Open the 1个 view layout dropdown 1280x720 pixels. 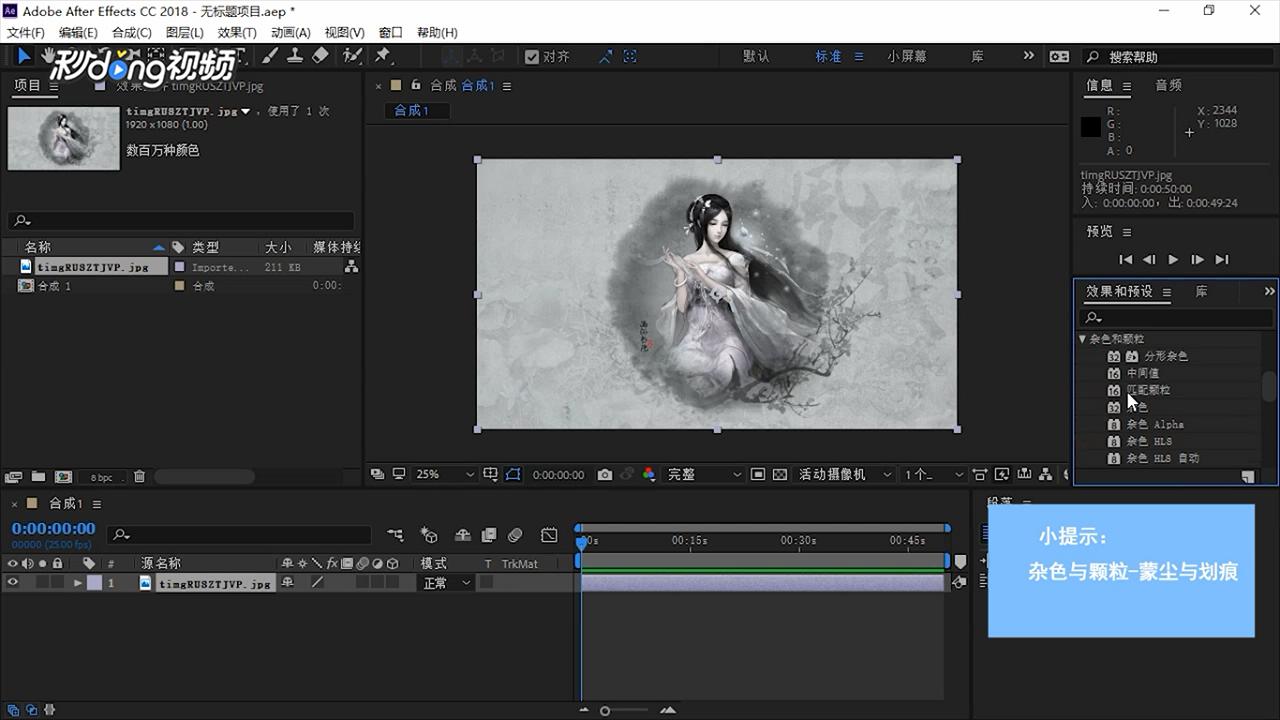[934, 475]
